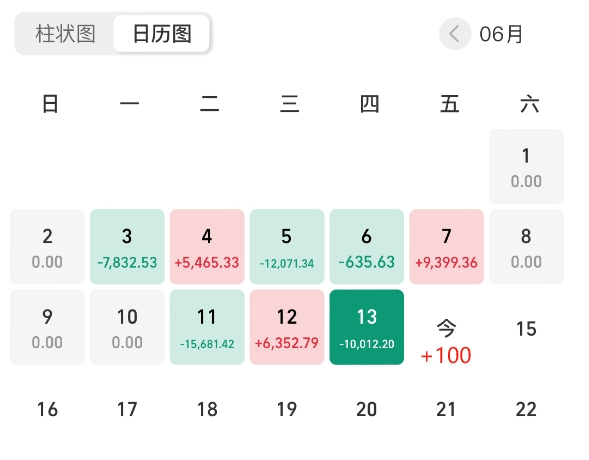Open June 6 with loss -635.63

tap(367, 247)
